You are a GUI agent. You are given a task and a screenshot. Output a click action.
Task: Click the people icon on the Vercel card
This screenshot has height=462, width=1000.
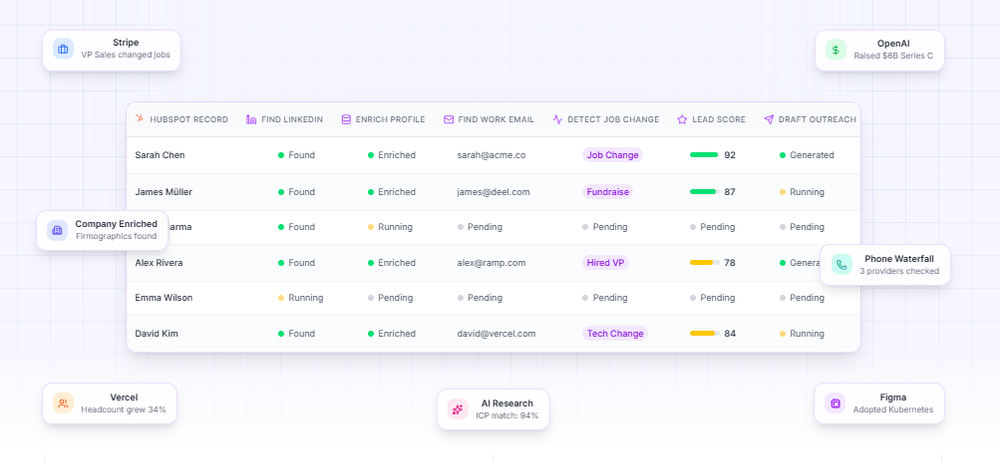click(x=63, y=403)
